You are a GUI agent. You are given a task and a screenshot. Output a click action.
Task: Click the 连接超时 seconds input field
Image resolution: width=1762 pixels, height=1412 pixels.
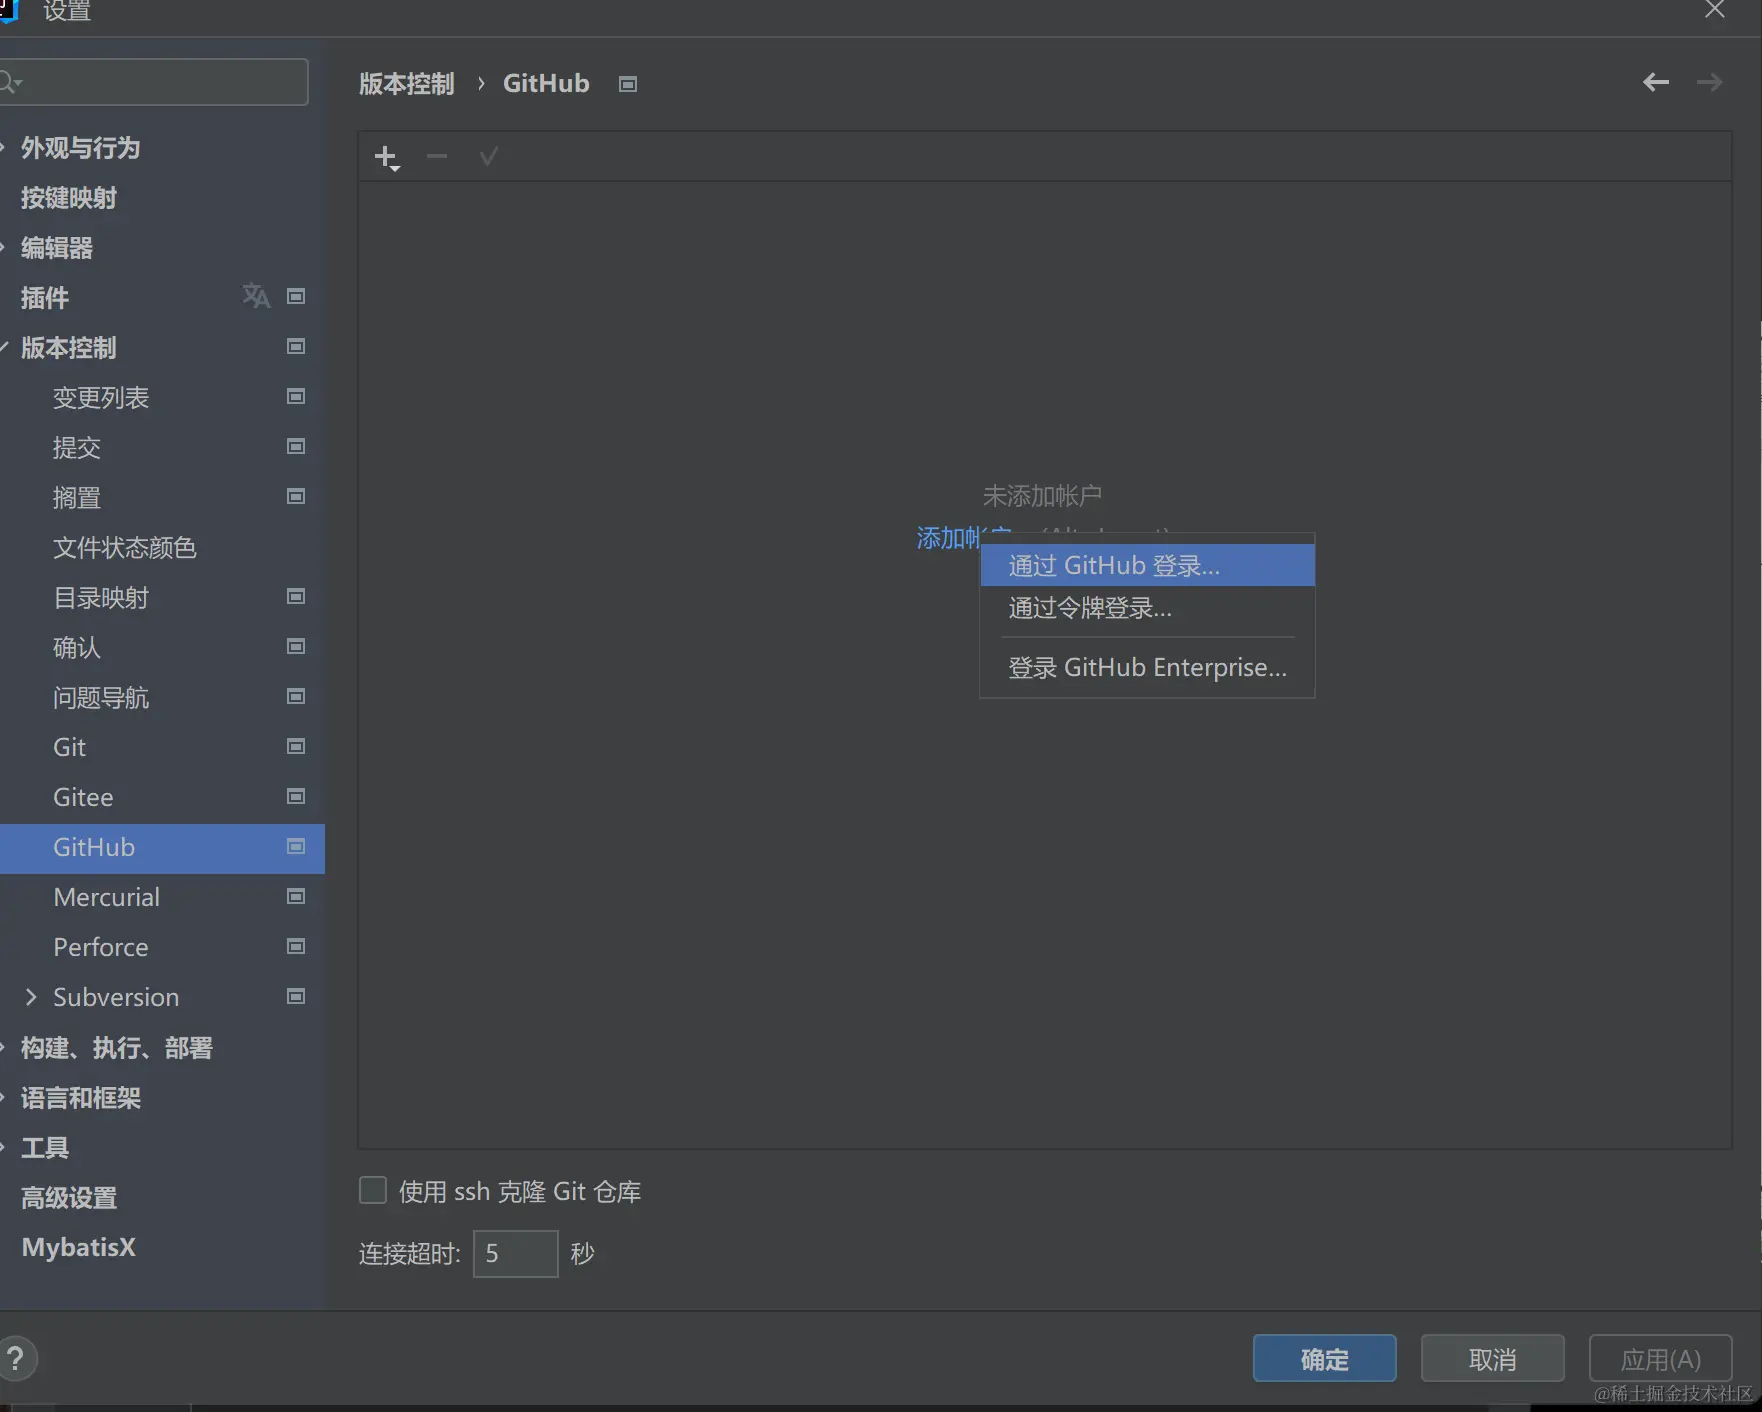coord(515,1253)
